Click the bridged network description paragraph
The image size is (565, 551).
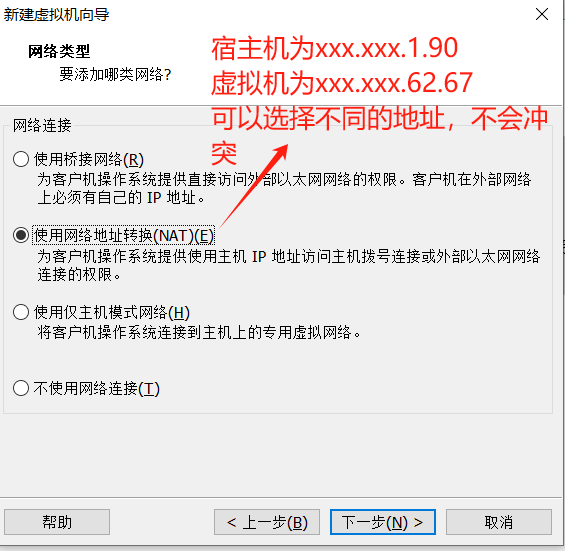[x=284, y=188]
